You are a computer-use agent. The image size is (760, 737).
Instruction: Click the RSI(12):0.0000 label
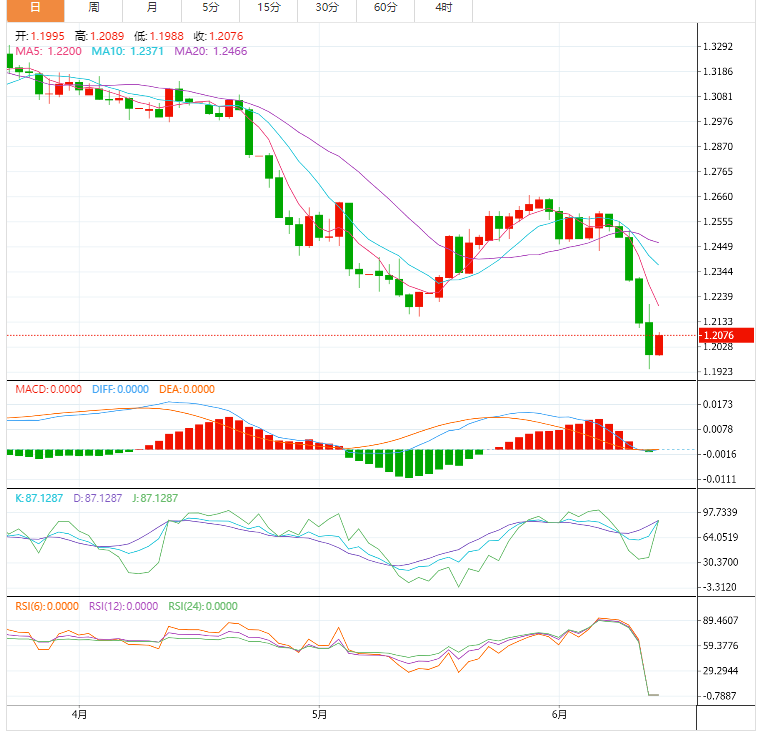point(124,607)
